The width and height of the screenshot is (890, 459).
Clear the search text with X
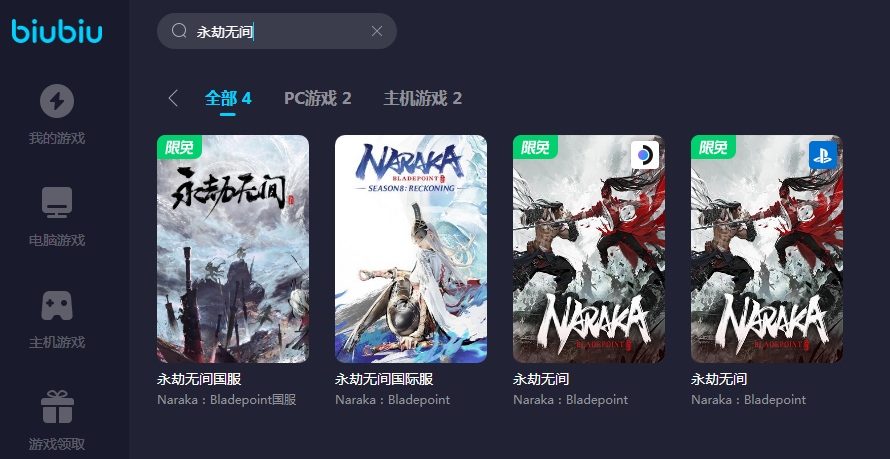(x=377, y=31)
